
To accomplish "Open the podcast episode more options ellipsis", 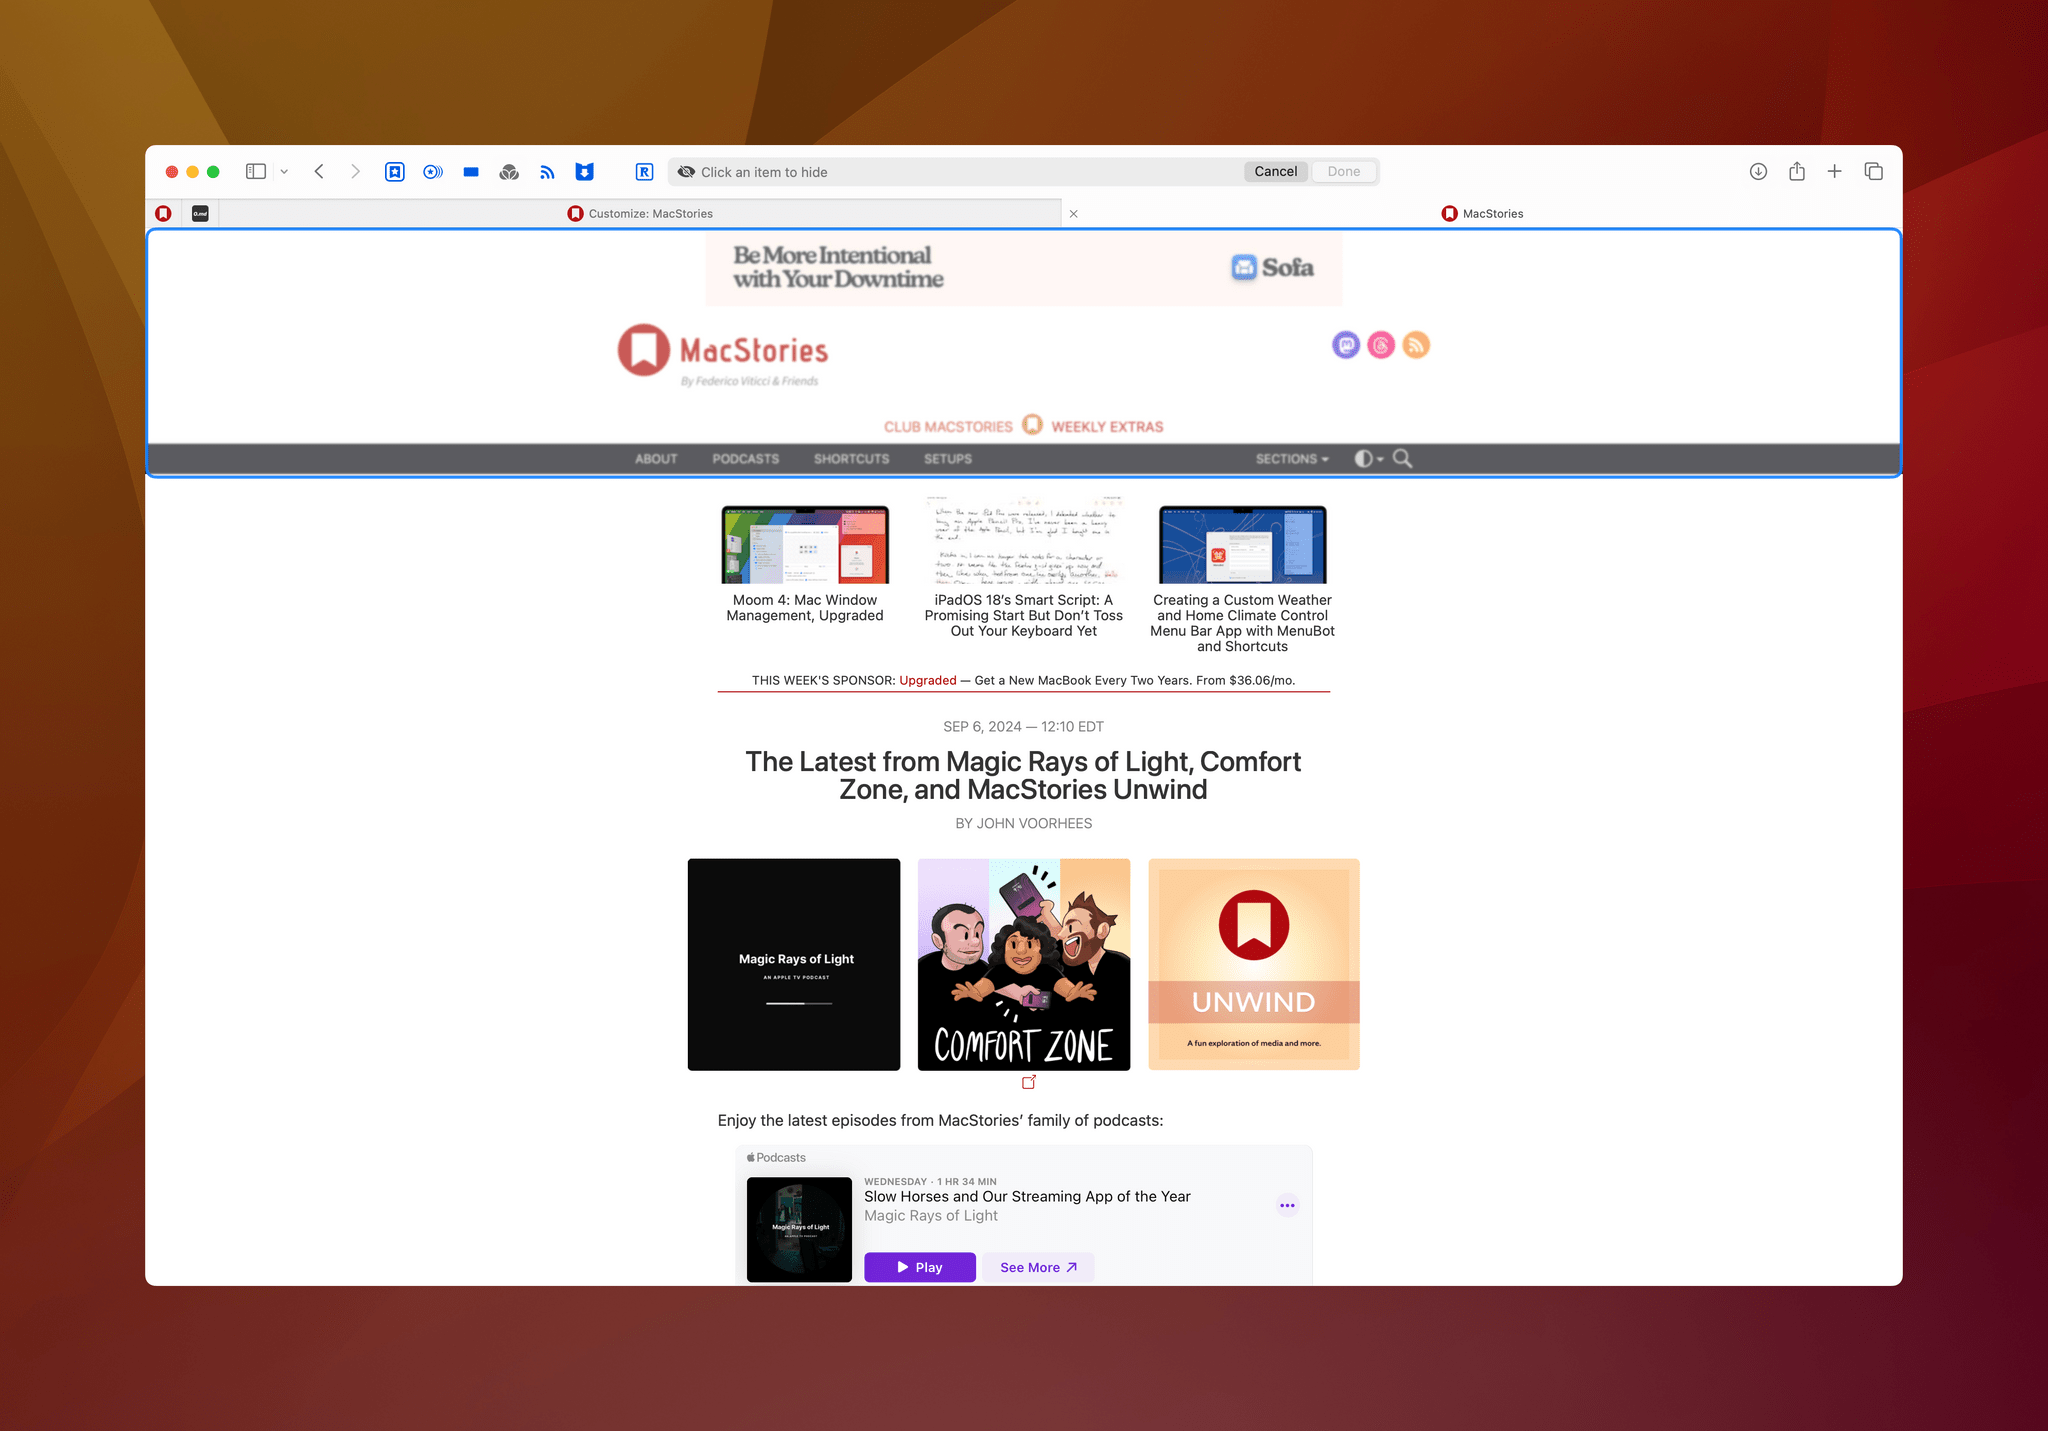I will [x=1287, y=1205].
